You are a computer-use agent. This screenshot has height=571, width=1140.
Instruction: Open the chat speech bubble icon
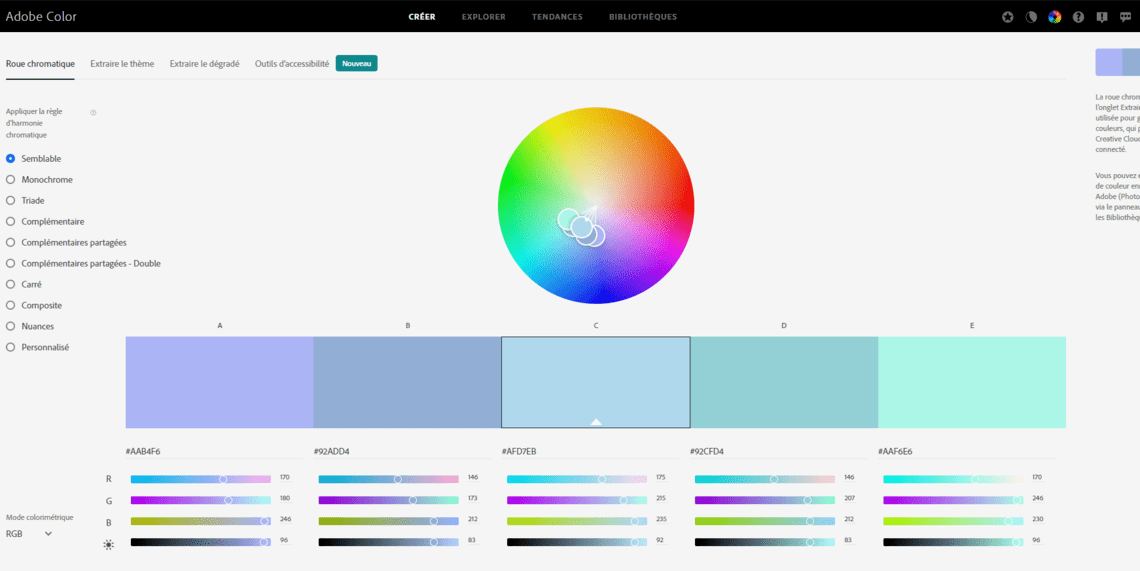tap(1125, 17)
